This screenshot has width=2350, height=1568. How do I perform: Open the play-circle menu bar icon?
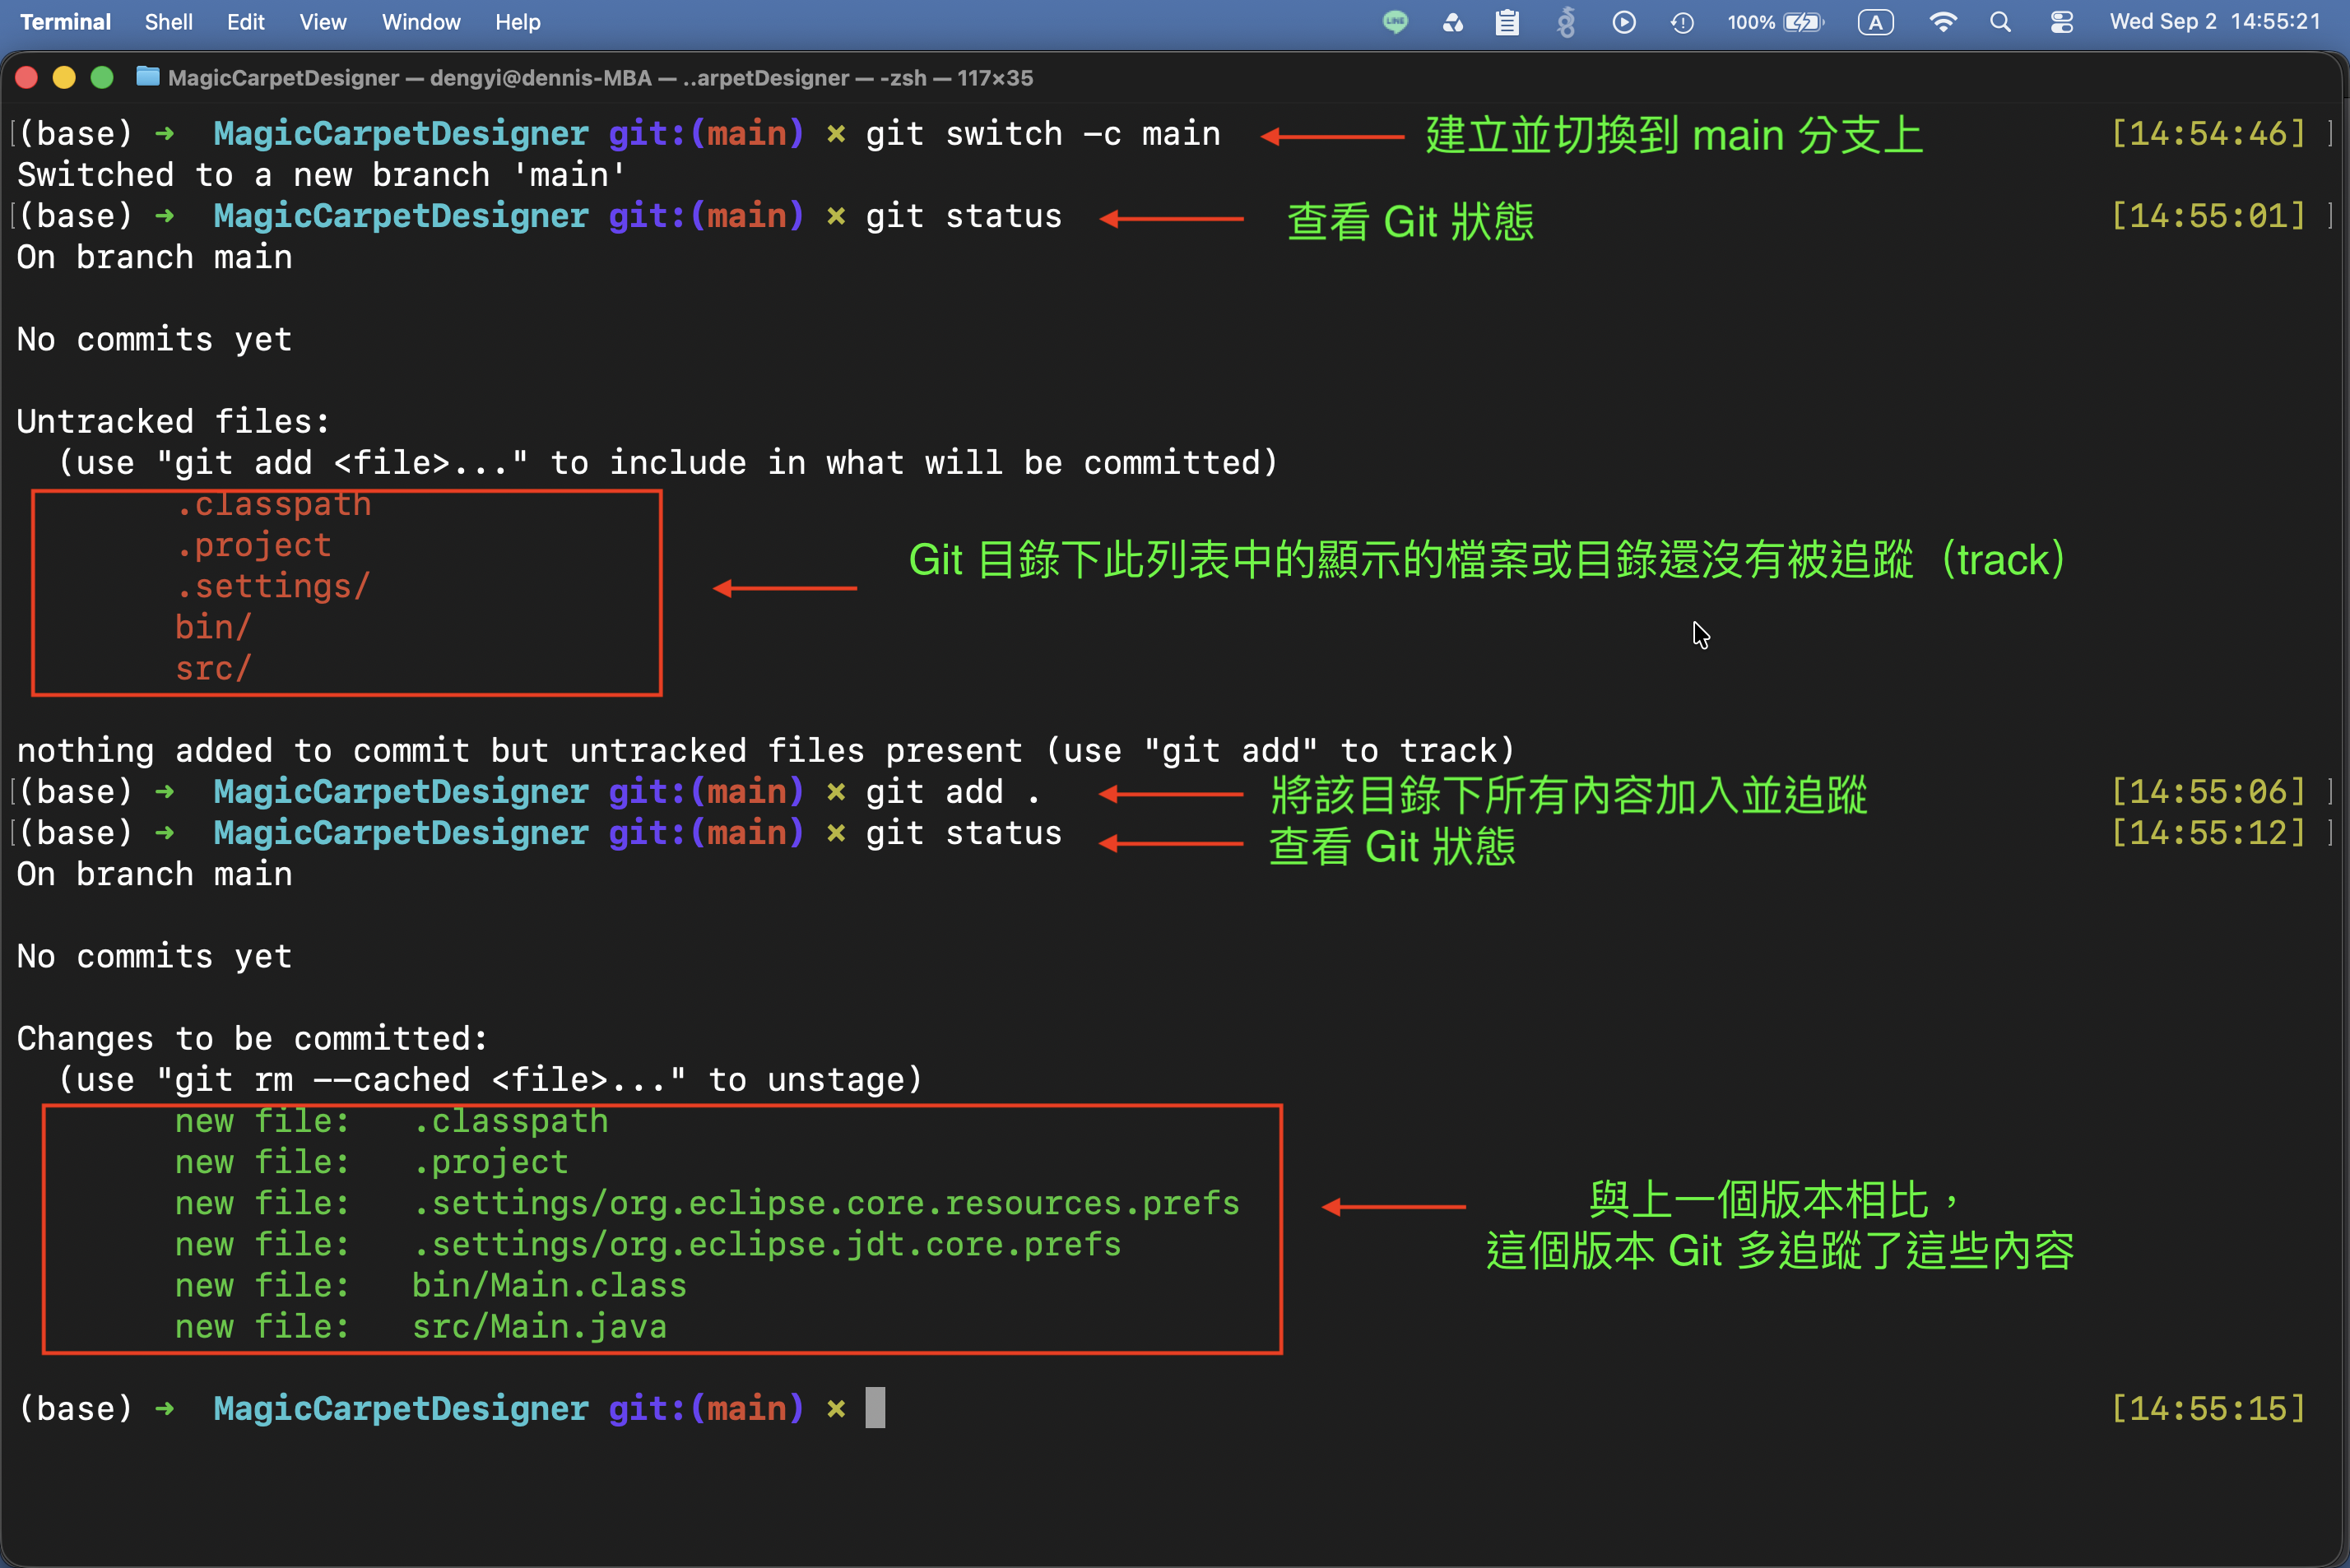point(1624,22)
